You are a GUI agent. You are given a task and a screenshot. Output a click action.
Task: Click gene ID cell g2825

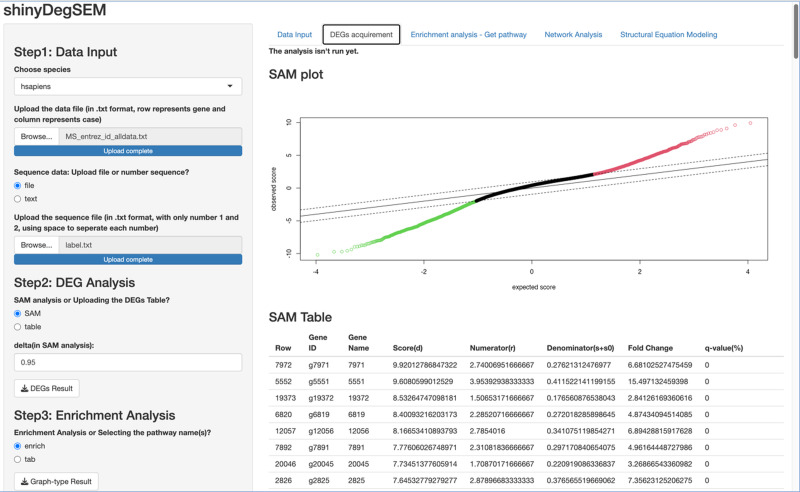pyautogui.click(x=319, y=480)
